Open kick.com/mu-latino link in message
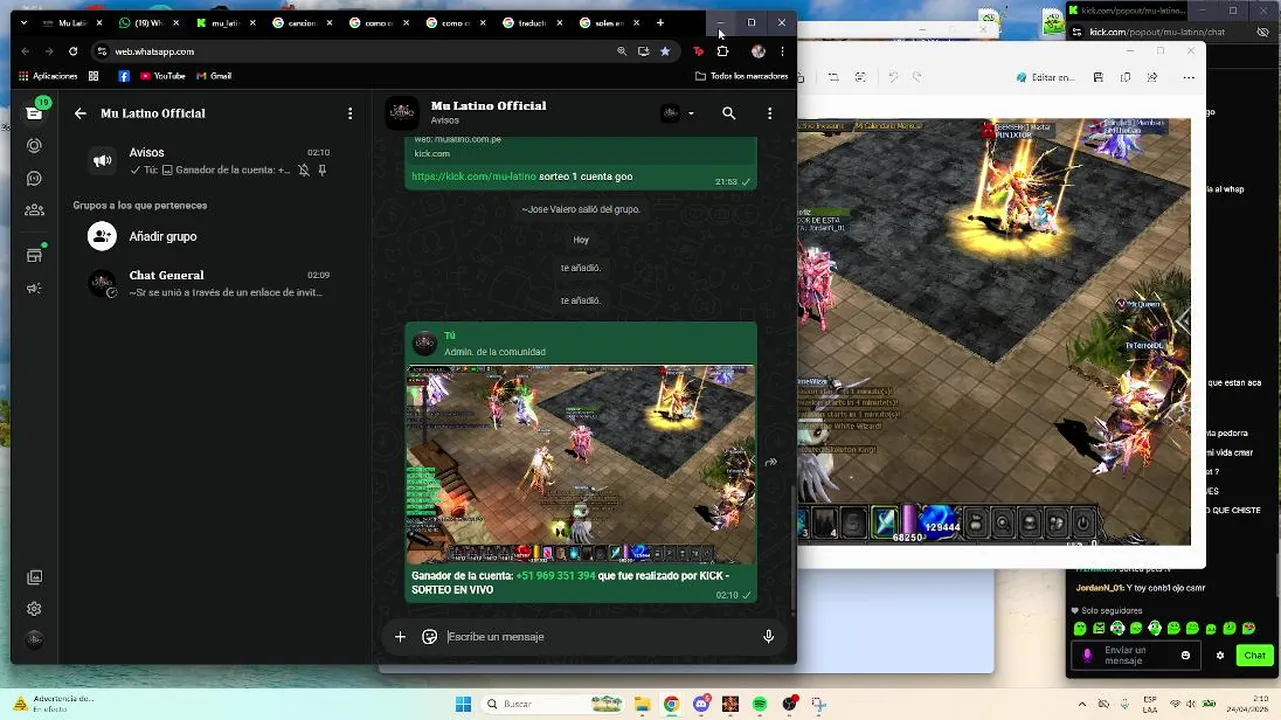Viewport: 1281px width, 720px height. pyautogui.click(x=474, y=176)
